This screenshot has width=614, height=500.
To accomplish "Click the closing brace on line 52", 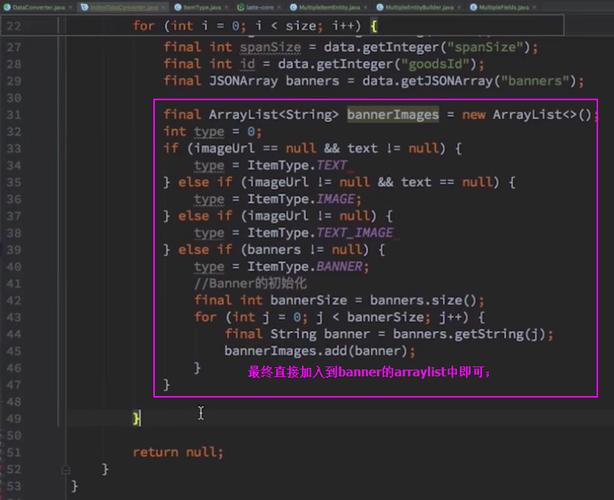I will 105,469.
